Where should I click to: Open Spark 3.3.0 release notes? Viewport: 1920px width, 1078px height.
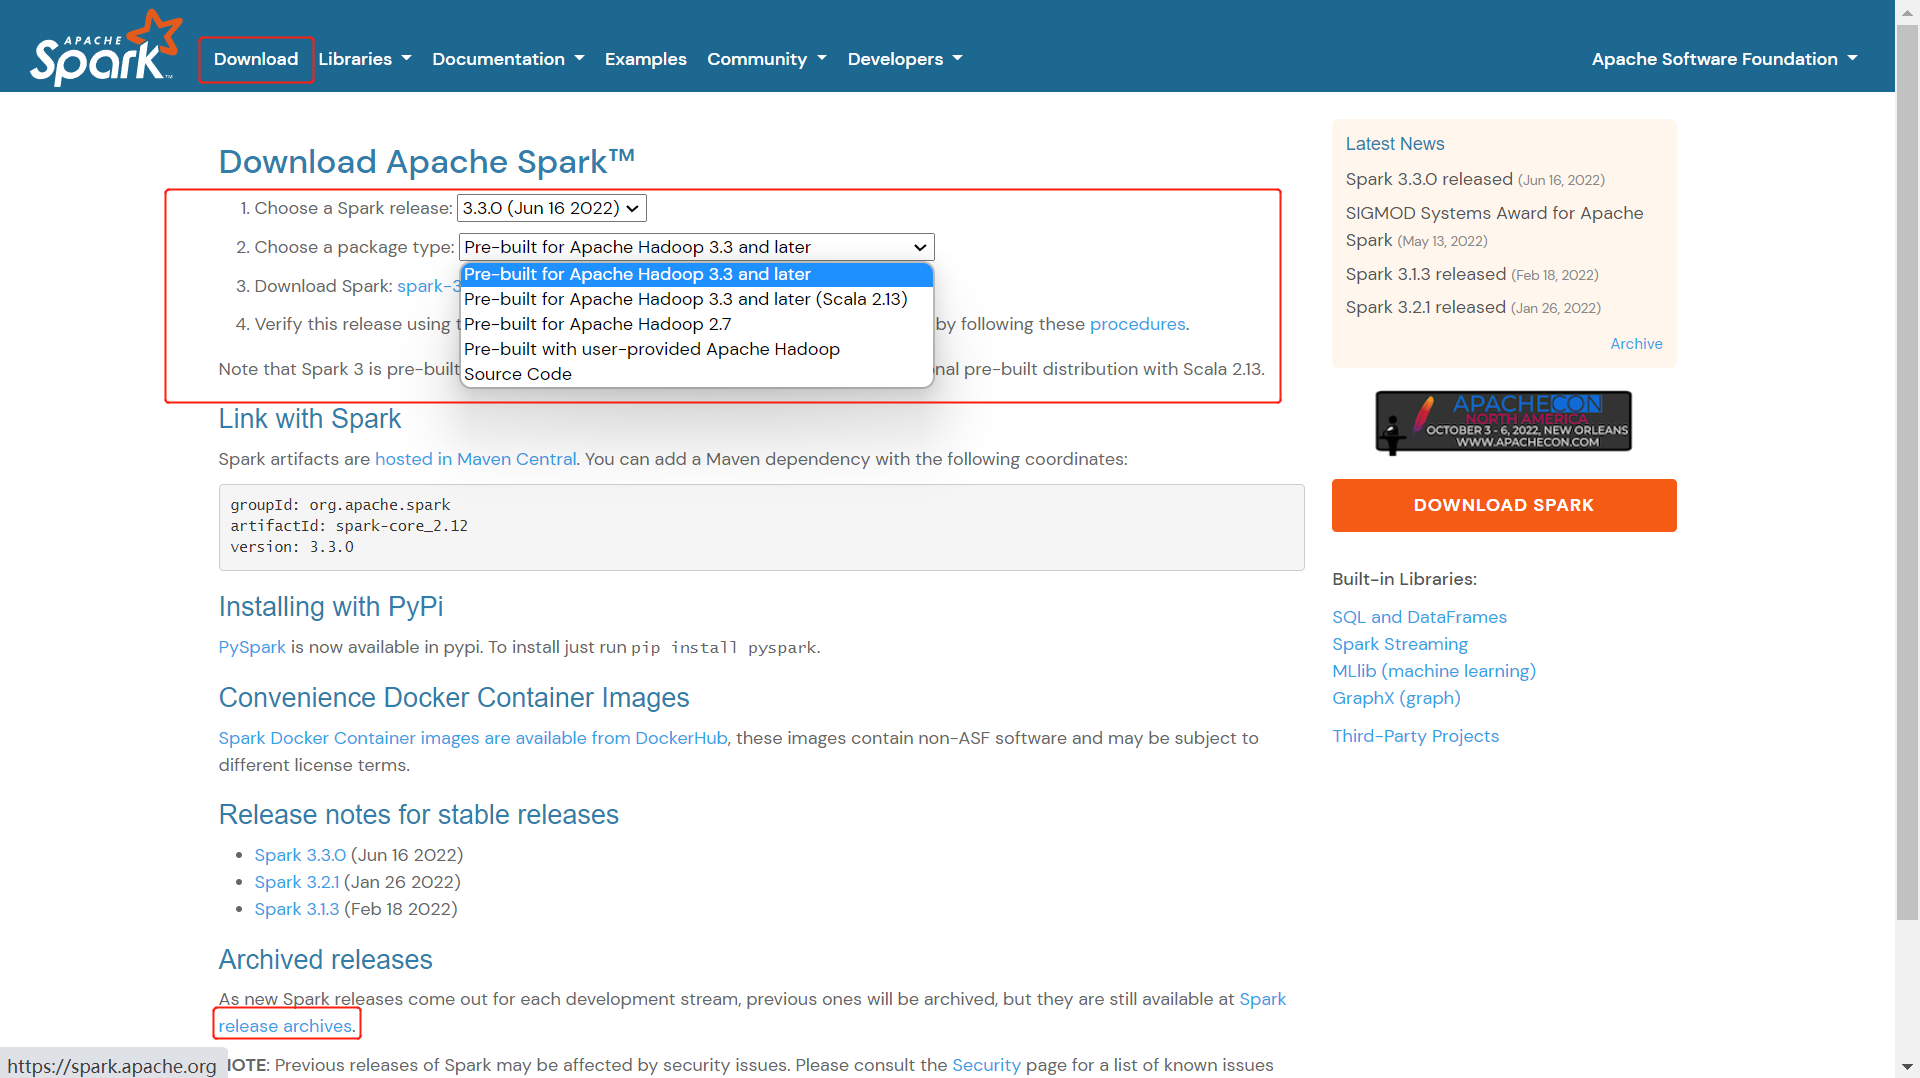(x=300, y=855)
